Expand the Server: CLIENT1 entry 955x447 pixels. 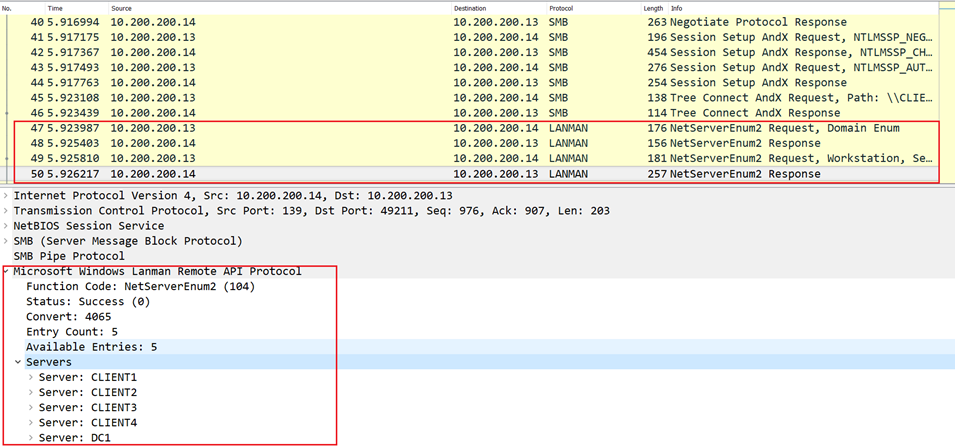click(x=31, y=377)
